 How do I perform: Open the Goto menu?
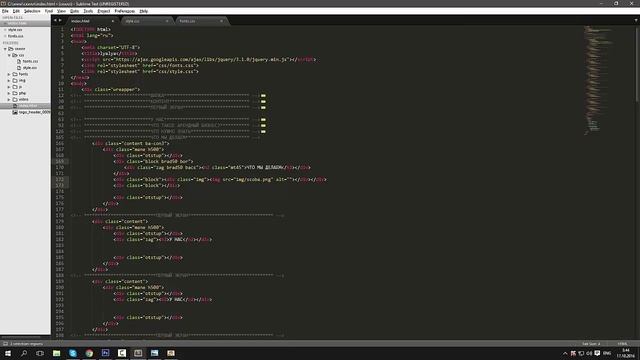(74, 11)
